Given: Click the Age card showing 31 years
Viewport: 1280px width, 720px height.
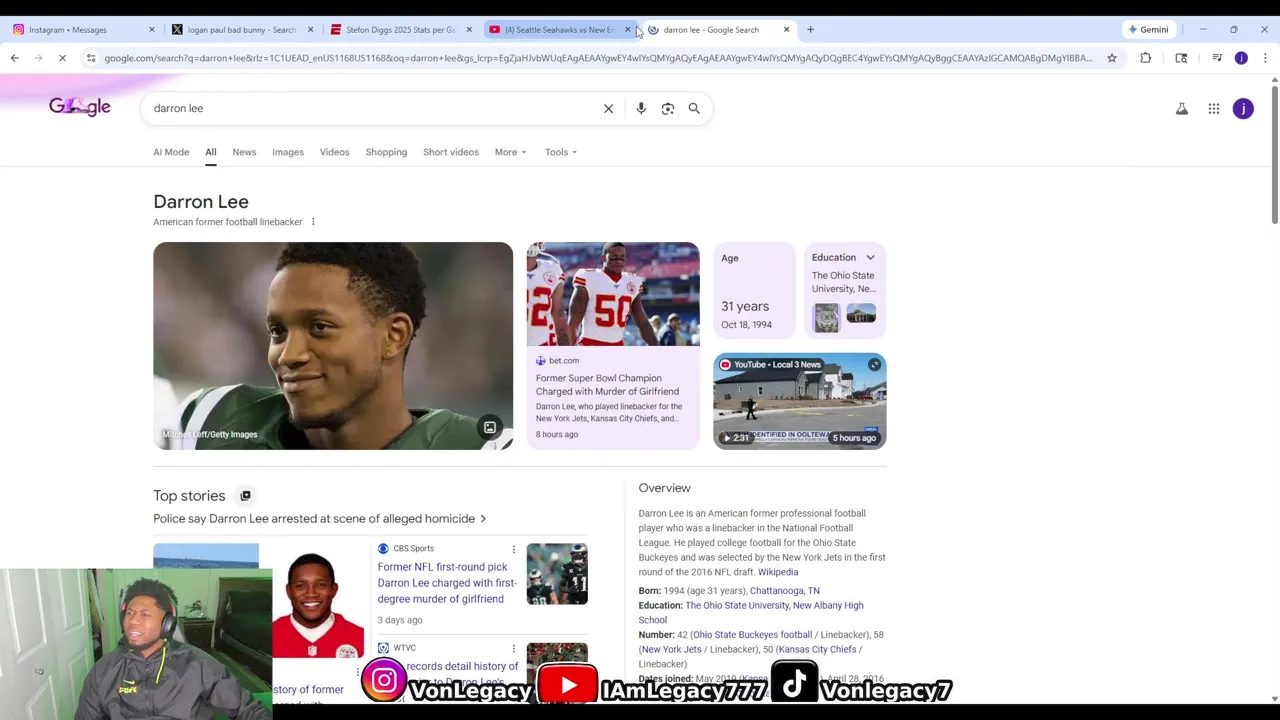Looking at the screenshot, I should (754, 290).
